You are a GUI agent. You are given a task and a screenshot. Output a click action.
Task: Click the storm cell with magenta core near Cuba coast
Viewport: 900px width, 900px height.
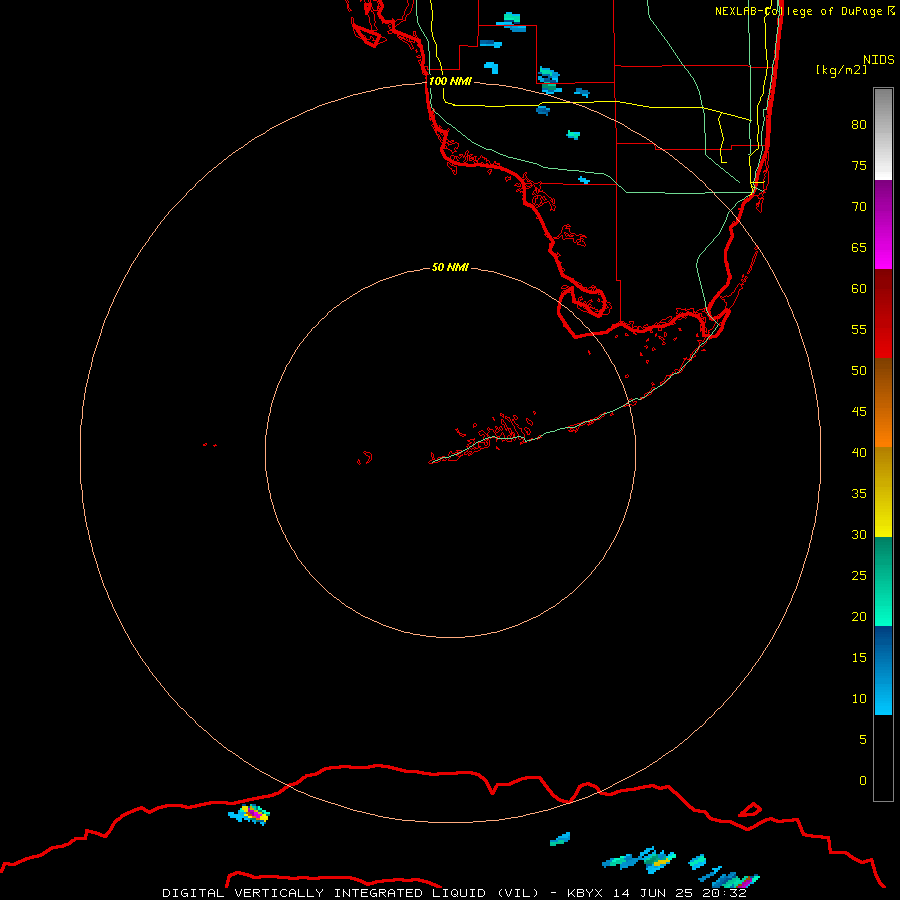tap(250, 814)
